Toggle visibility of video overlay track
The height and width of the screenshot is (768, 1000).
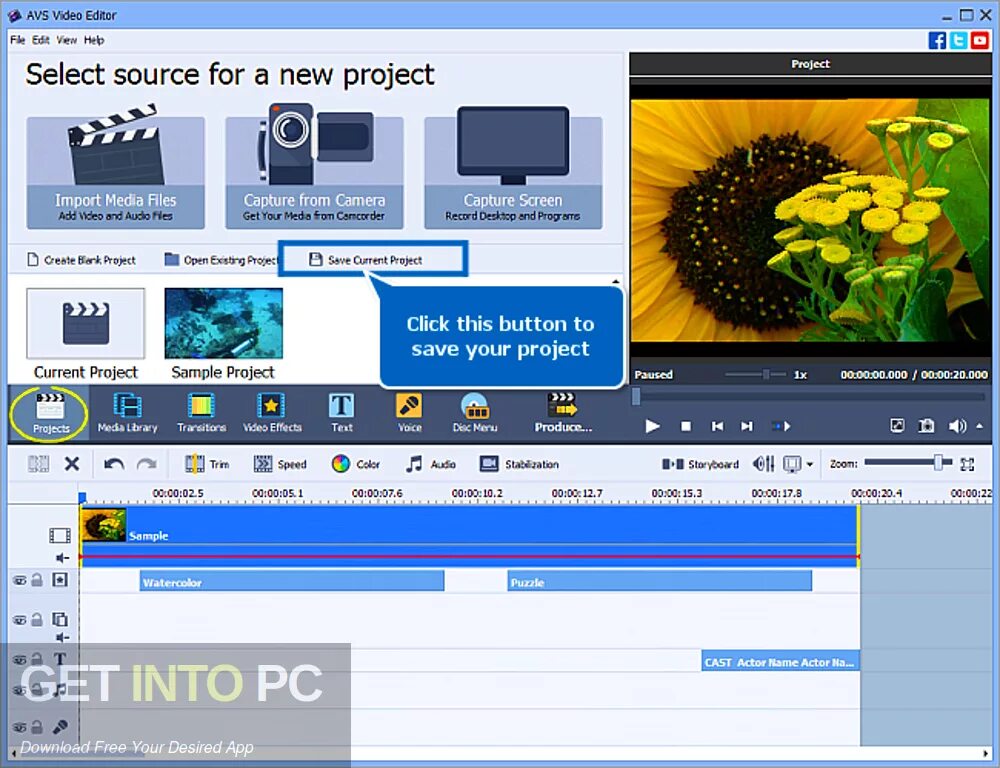tap(20, 619)
